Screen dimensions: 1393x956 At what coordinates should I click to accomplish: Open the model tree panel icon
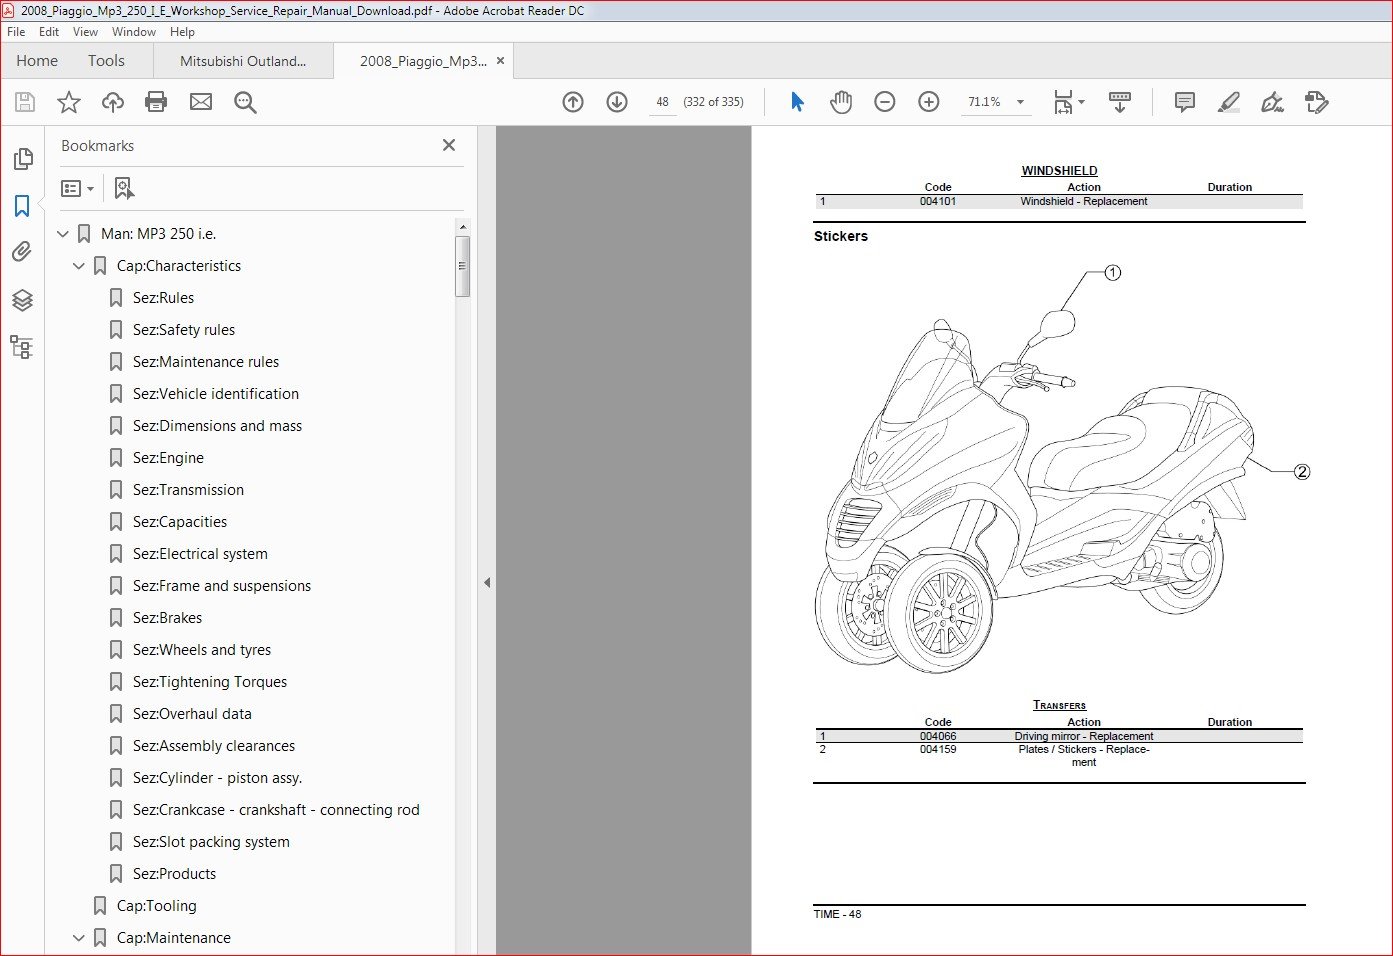click(x=22, y=347)
